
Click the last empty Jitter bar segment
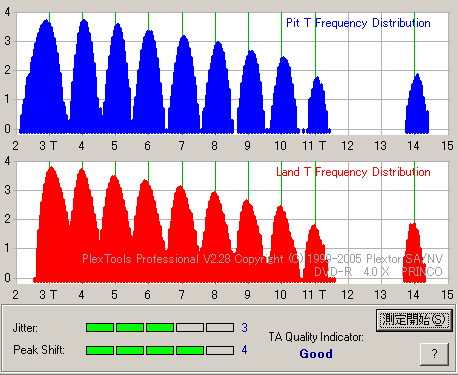pyautogui.click(x=220, y=328)
